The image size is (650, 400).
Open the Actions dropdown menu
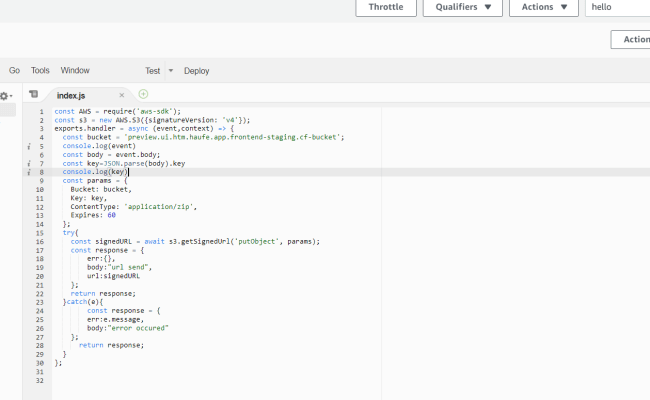pos(544,7)
